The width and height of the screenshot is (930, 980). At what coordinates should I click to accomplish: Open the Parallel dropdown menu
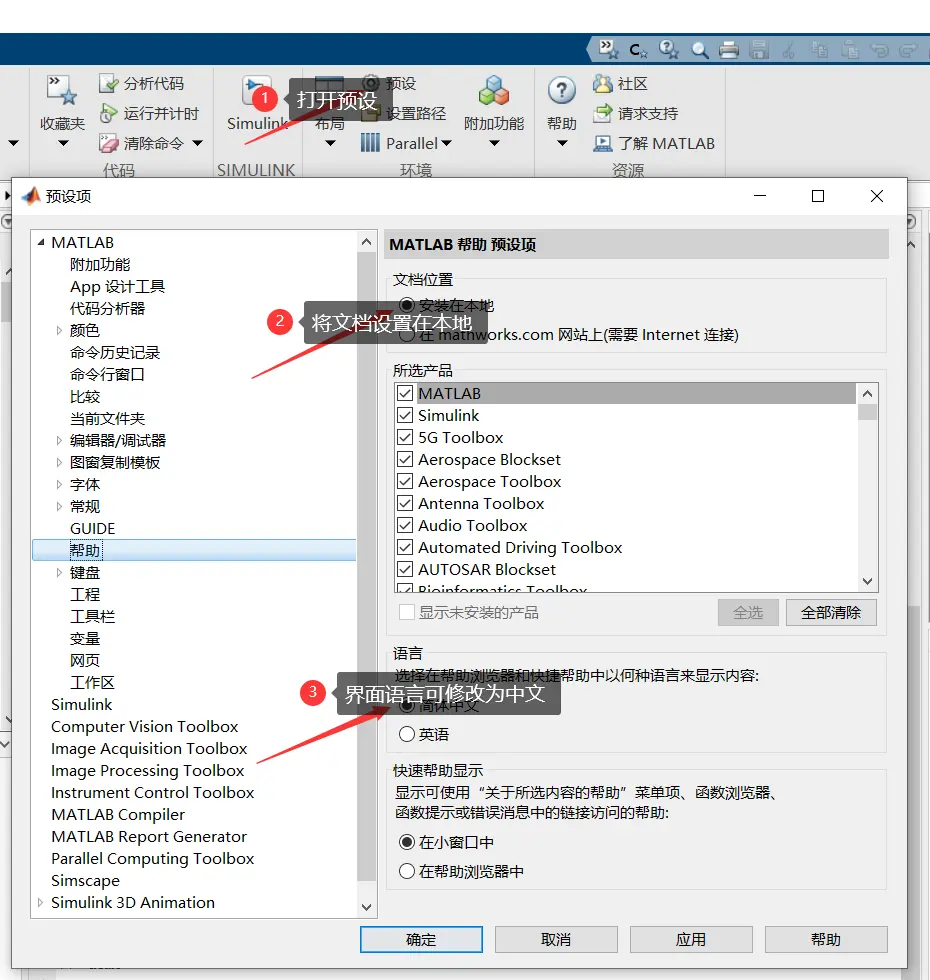point(446,143)
